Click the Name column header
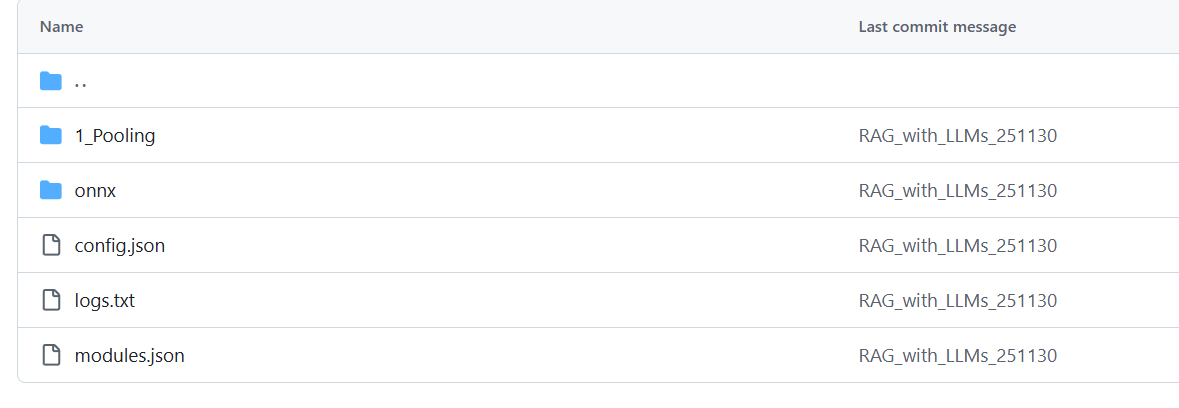Viewport: 1179px width, 408px height. pyautogui.click(x=62, y=27)
